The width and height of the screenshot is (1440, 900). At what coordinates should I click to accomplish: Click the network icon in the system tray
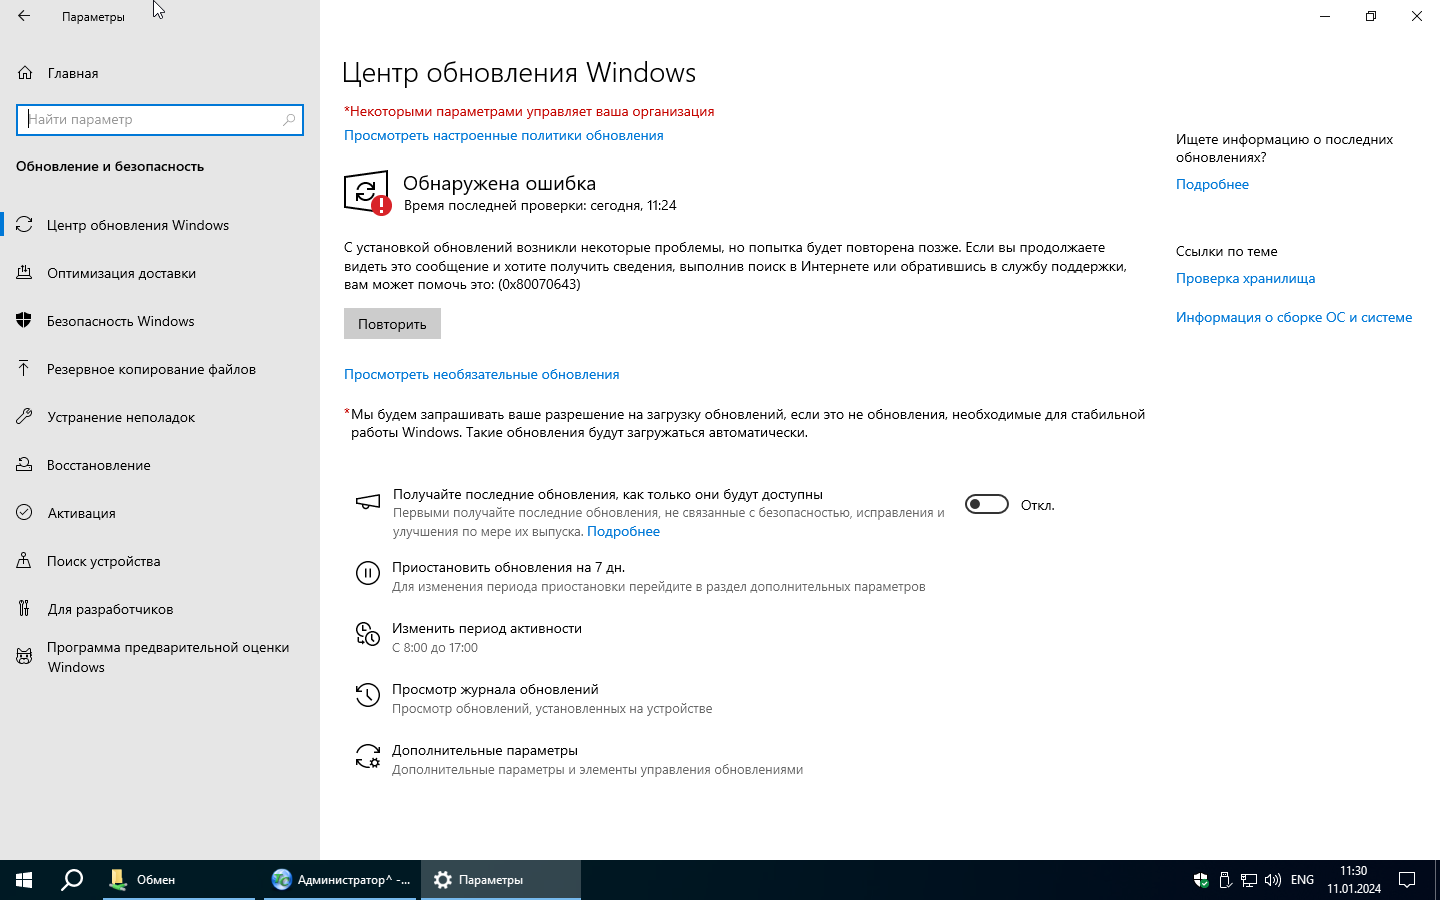(x=1249, y=880)
